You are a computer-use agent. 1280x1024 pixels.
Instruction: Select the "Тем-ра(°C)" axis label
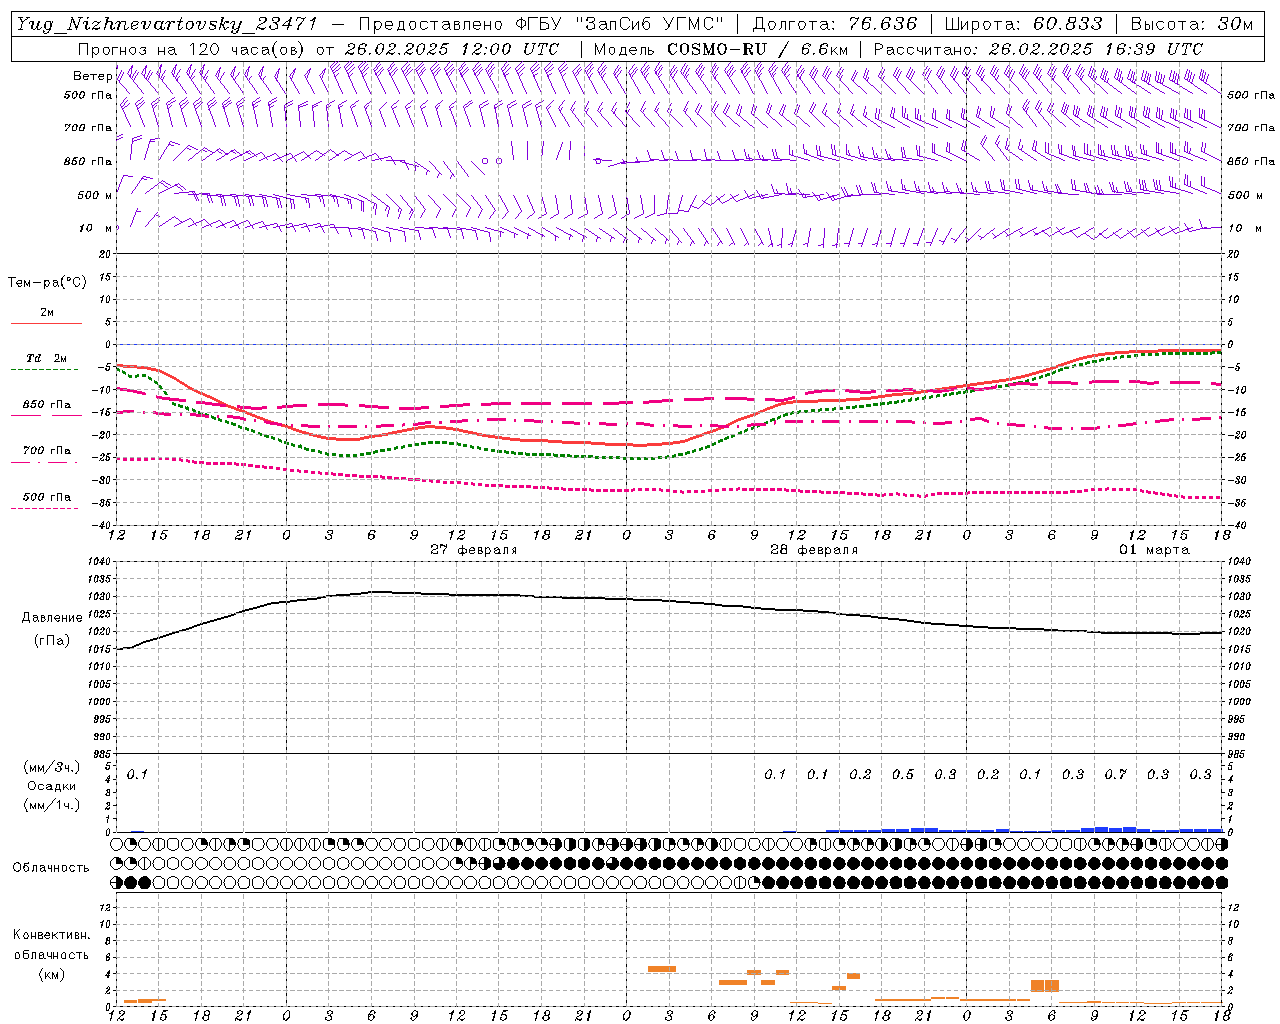coord(47,283)
